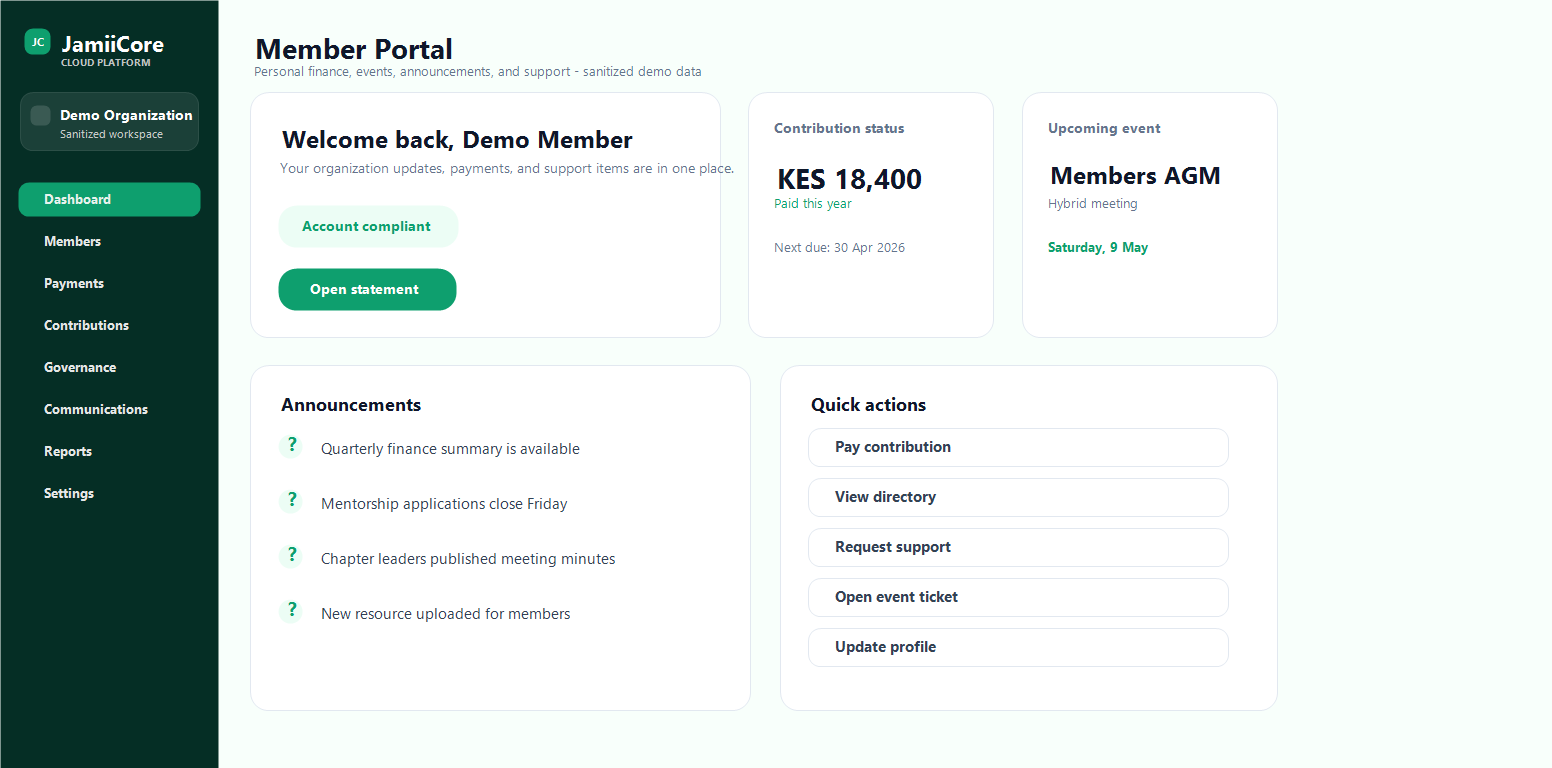View the member directory
This screenshot has height=768, width=1552.
(x=1017, y=497)
